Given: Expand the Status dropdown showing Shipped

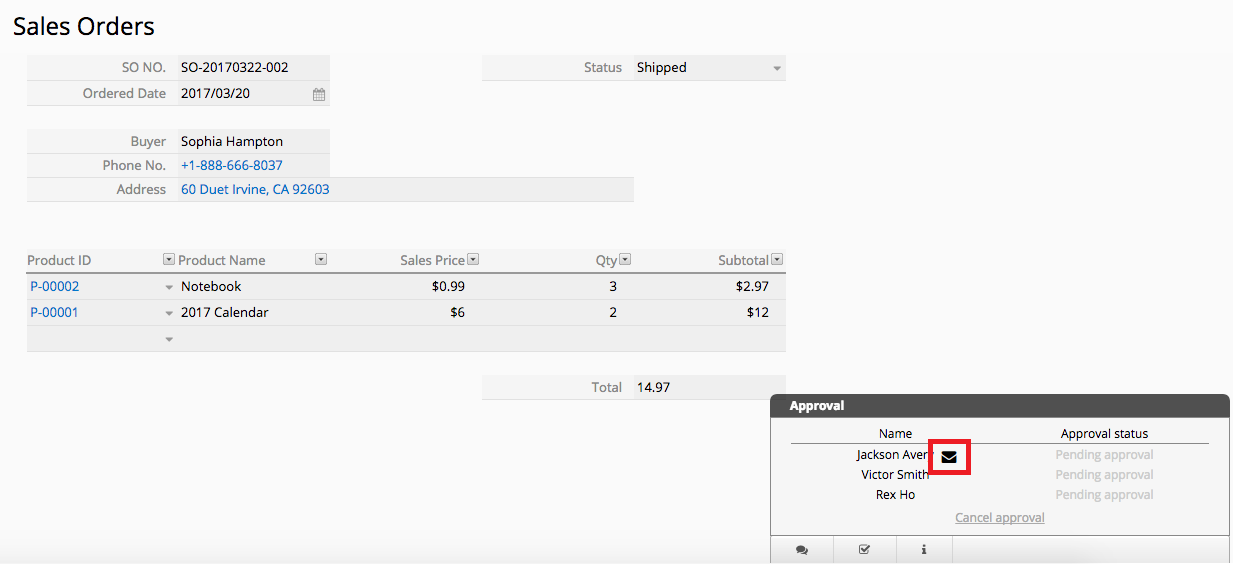Looking at the screenshot, I should coord(777,69).
